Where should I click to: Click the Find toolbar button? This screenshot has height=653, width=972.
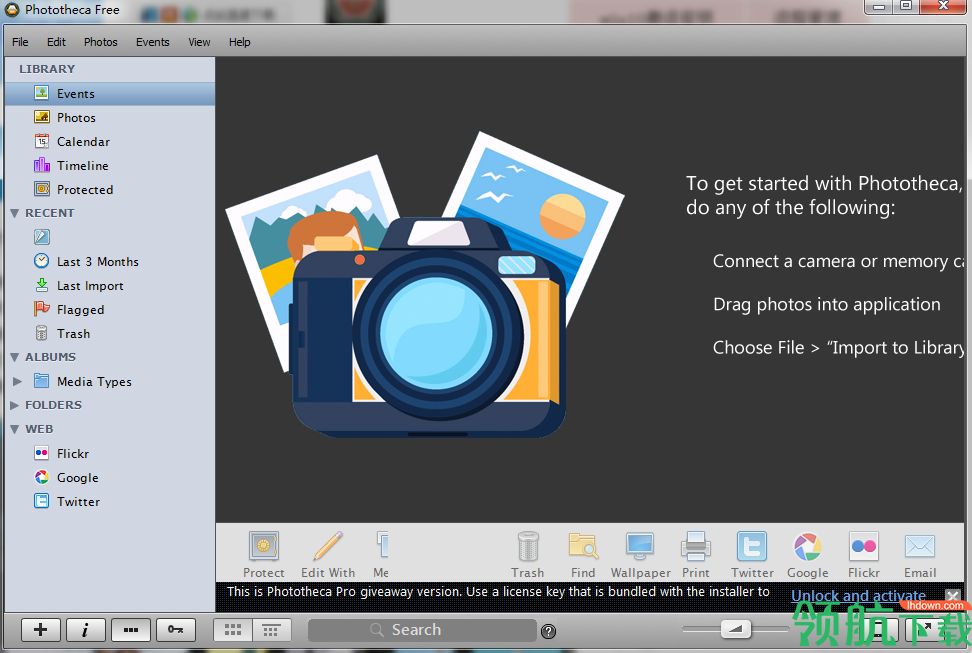click(583, 554)
